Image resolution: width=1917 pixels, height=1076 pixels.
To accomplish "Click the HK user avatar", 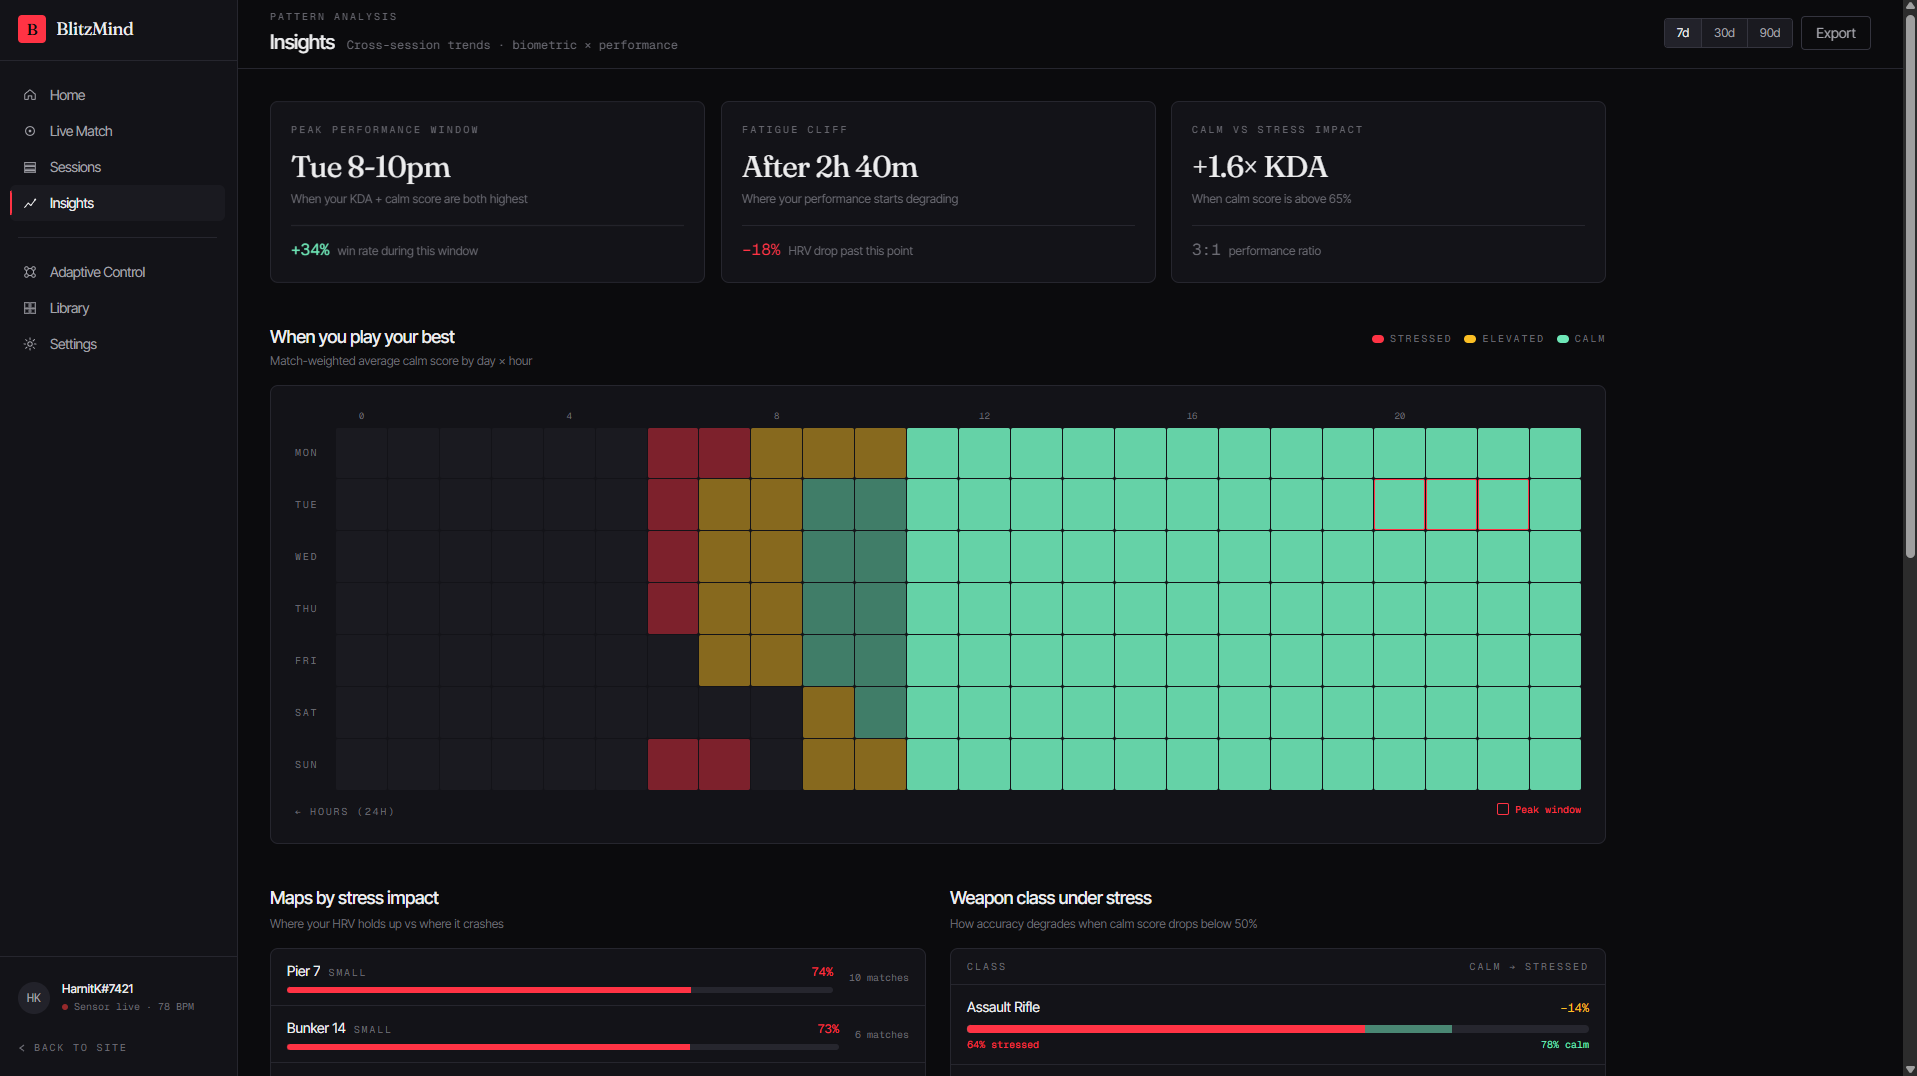I will (x=34, y=998).
